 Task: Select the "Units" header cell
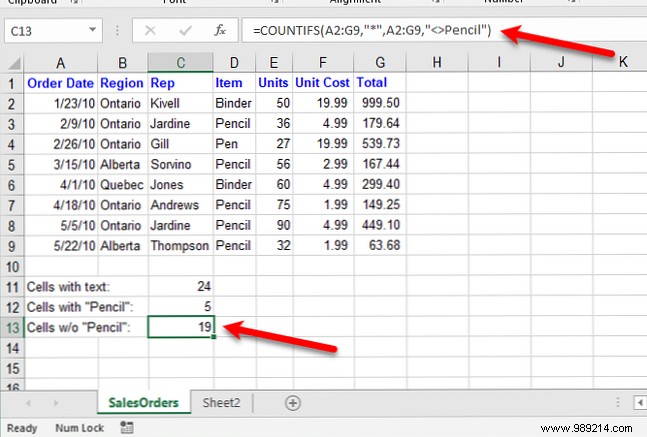274,83
